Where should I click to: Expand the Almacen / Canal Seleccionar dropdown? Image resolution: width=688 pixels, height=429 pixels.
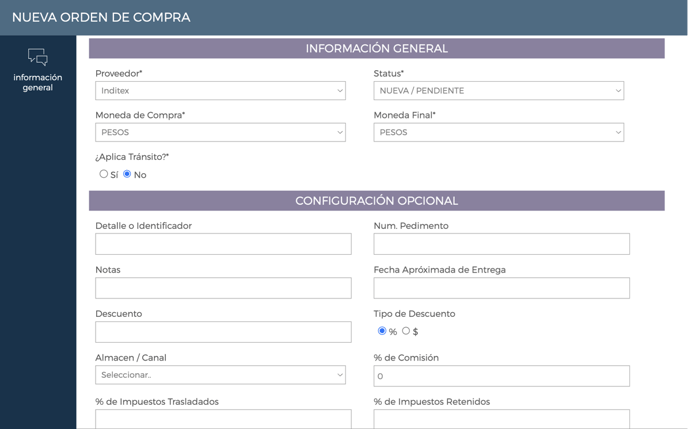point(220,375)
